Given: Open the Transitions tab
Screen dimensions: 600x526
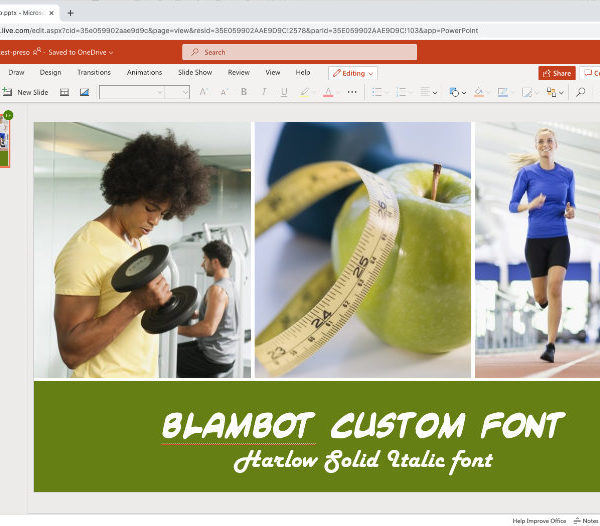Looking at the screenshot, I should tap(94, 72).
